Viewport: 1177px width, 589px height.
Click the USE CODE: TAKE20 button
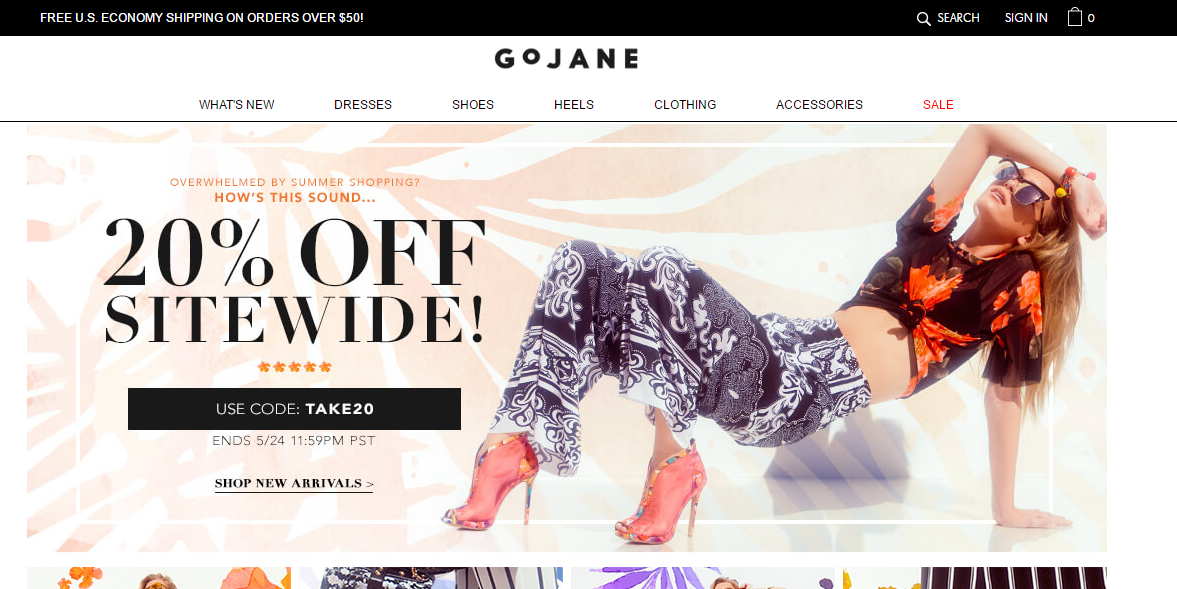click(294, 409)
